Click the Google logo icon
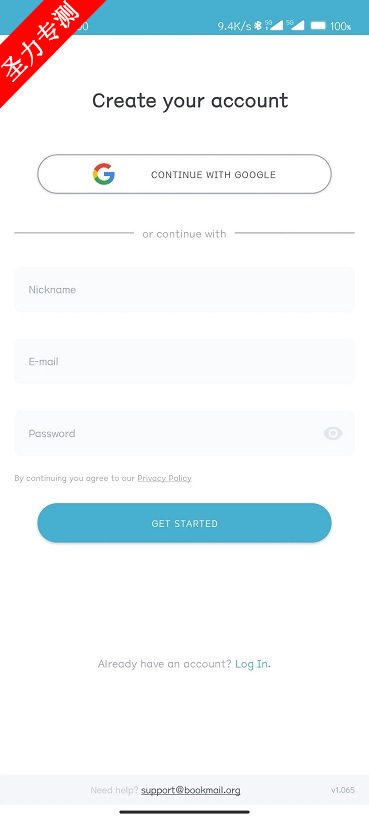This screenshot has width=369, height=819. (x=103, y=174)
